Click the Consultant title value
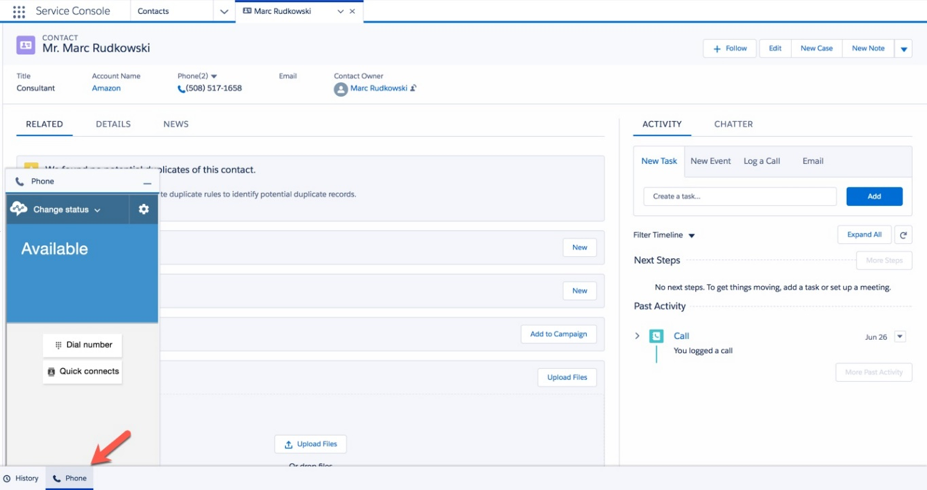Screen dimensions: 927x490 [x=35, y=88]
